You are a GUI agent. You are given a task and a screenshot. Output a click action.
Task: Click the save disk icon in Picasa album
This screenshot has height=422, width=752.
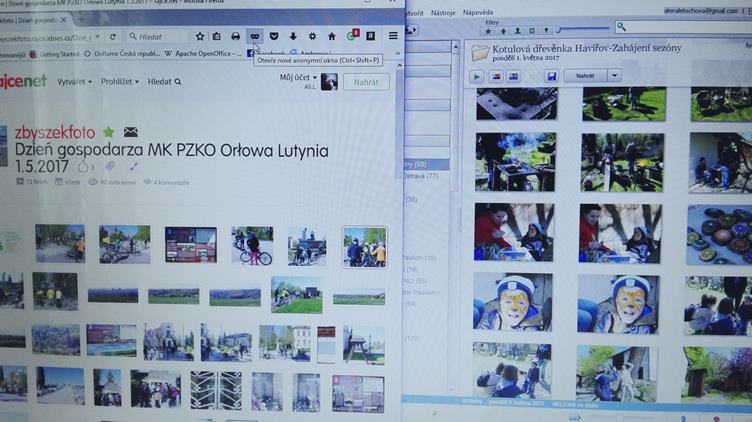pyautogui.click(x=552, y=76)
